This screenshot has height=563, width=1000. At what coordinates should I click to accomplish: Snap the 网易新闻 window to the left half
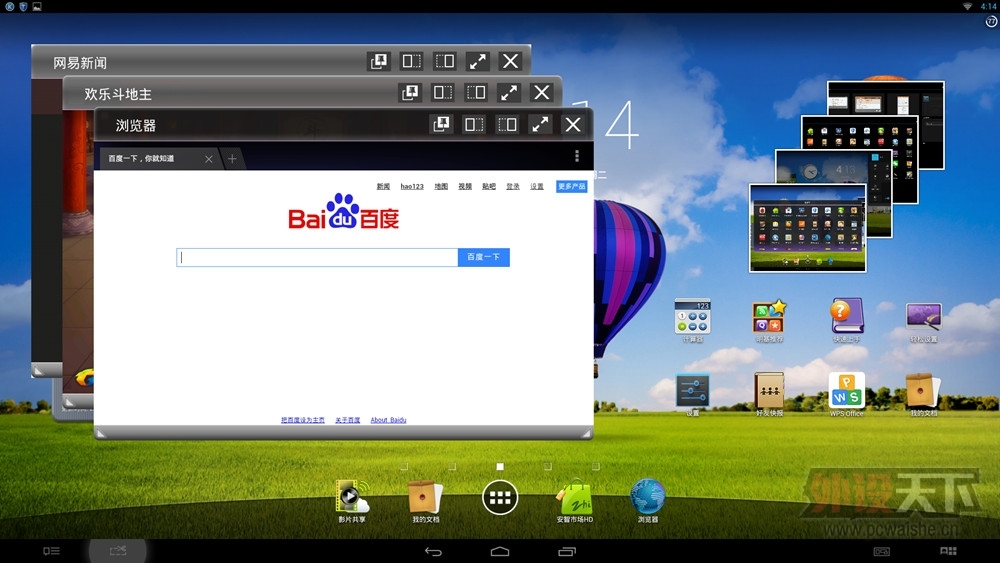click(411, 61)
